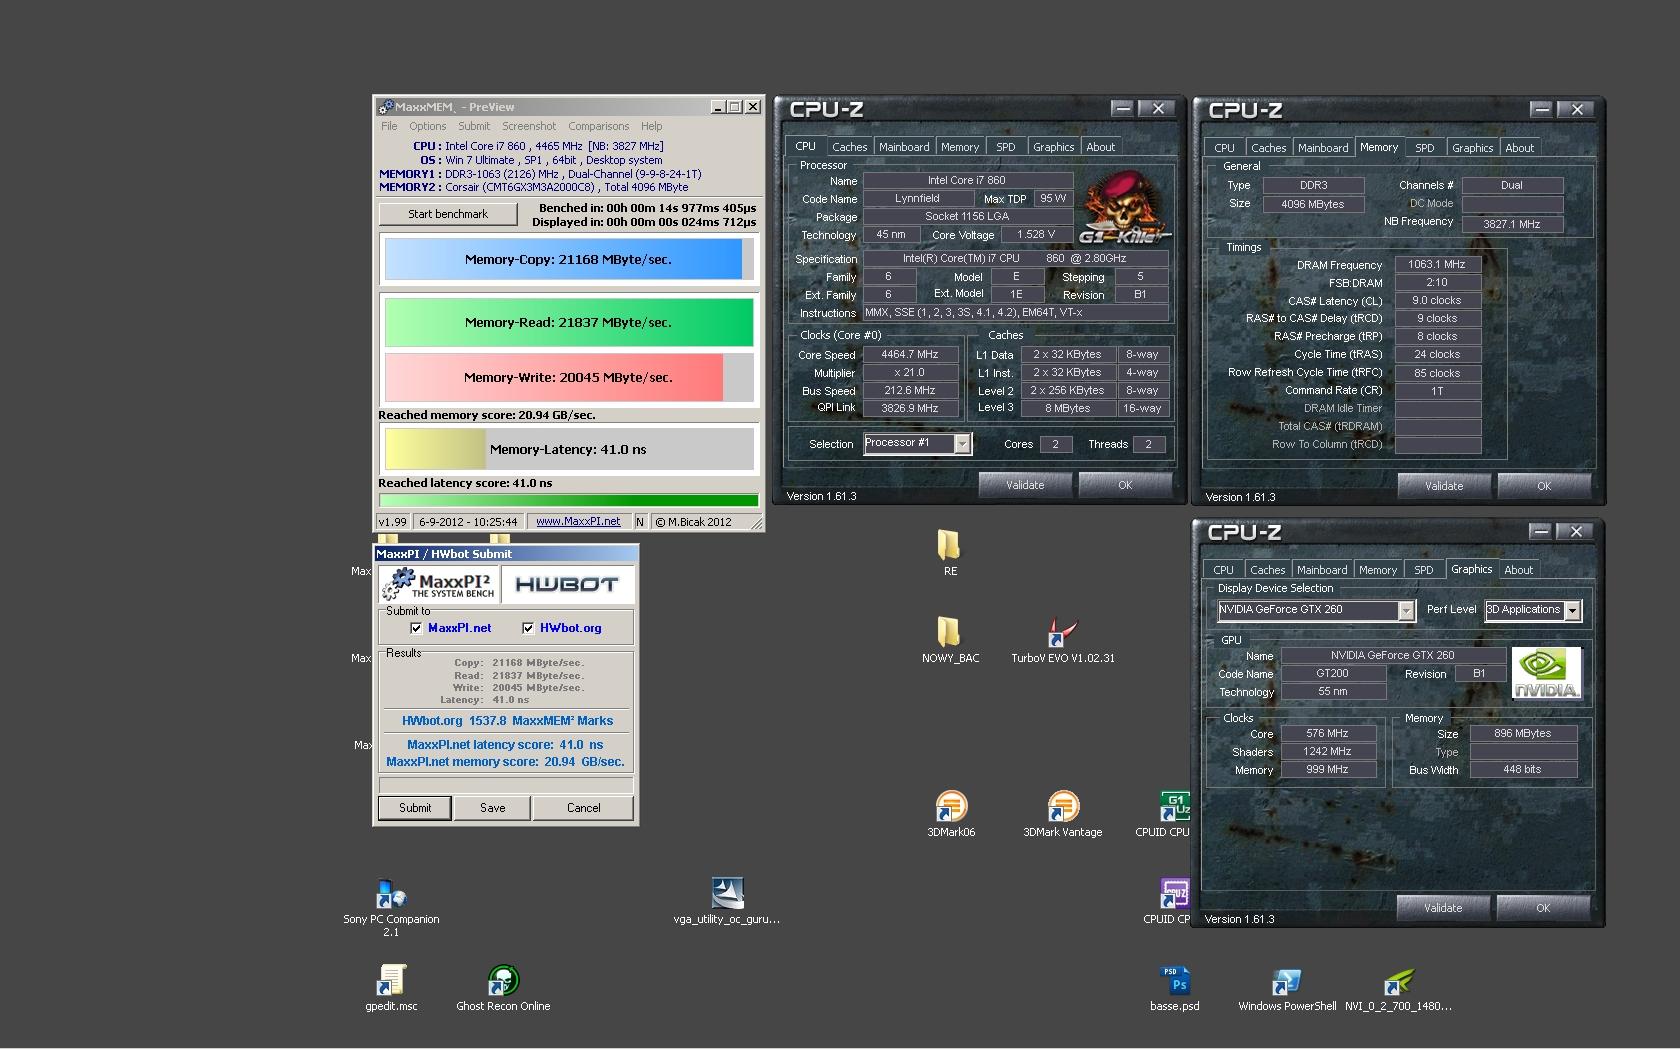Open the Perf Level 3D Applications dropdown
Image resolution: width=1680 pixels, height=1050 pixels.
(1572, 610)
